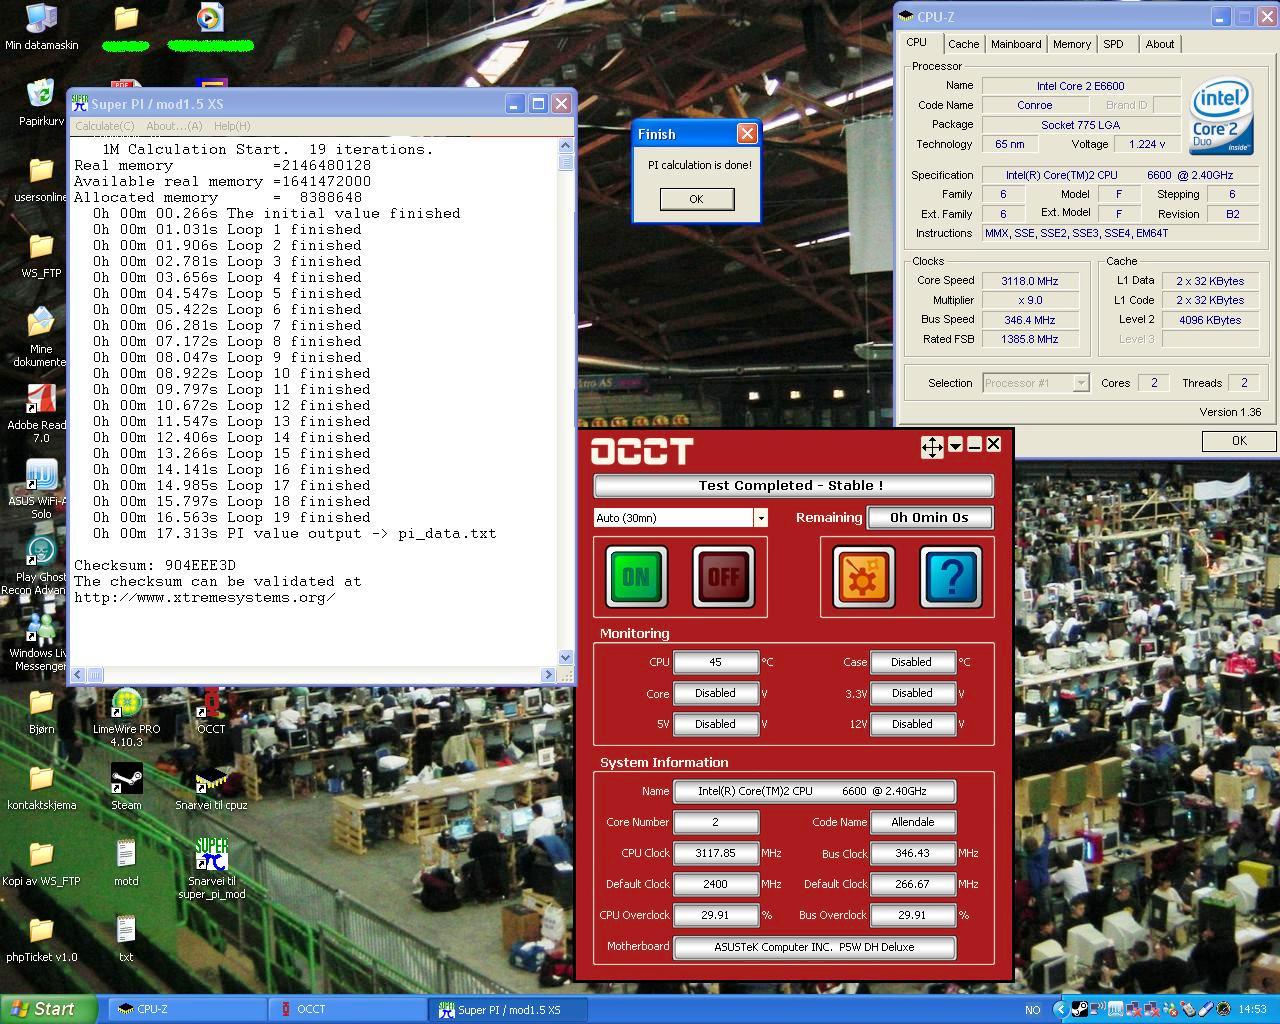Open Help(H) menu in Super PI

[232, 126]
